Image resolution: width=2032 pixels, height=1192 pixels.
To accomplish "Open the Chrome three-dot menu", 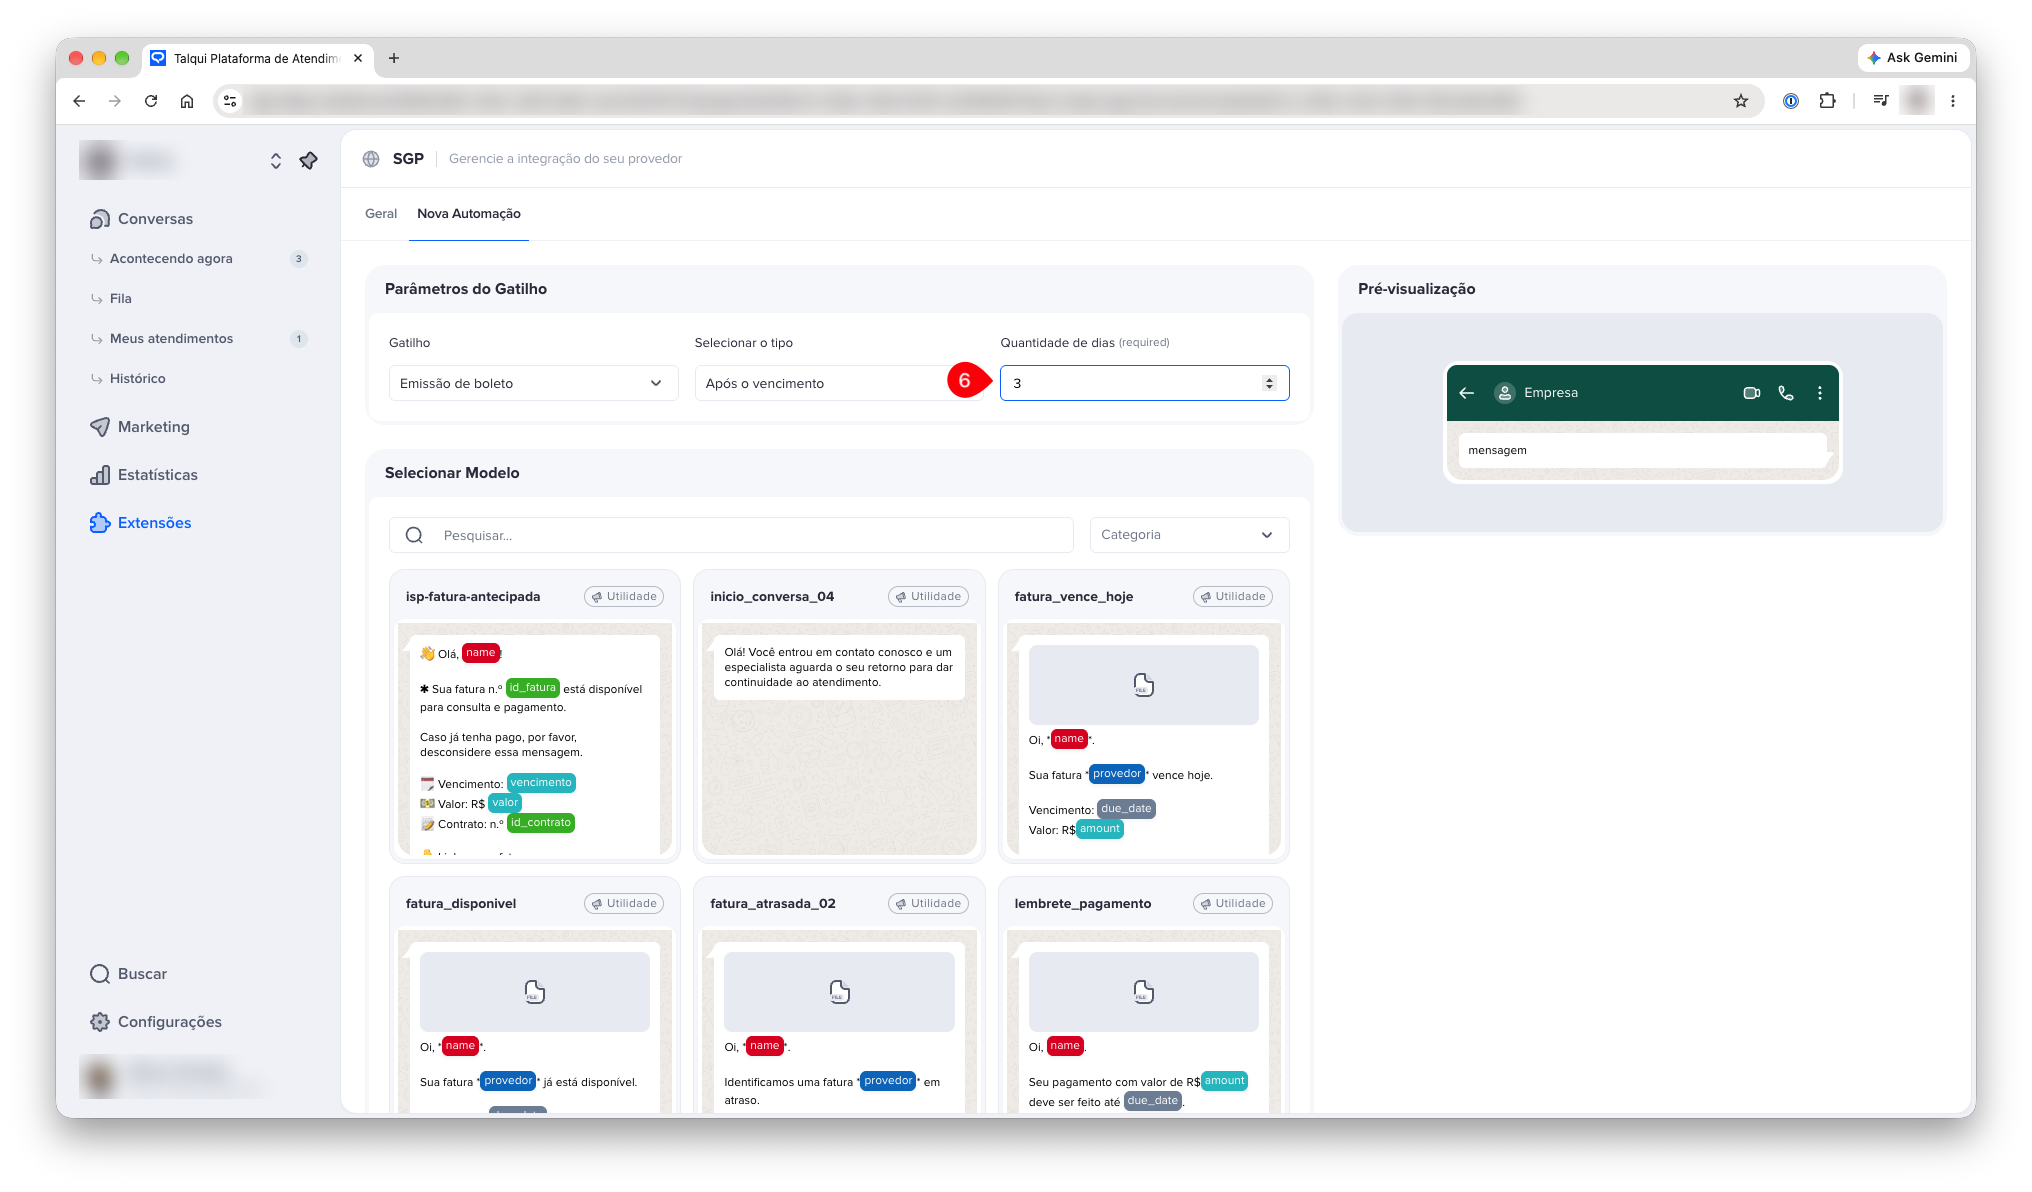I will (1953, 101).
